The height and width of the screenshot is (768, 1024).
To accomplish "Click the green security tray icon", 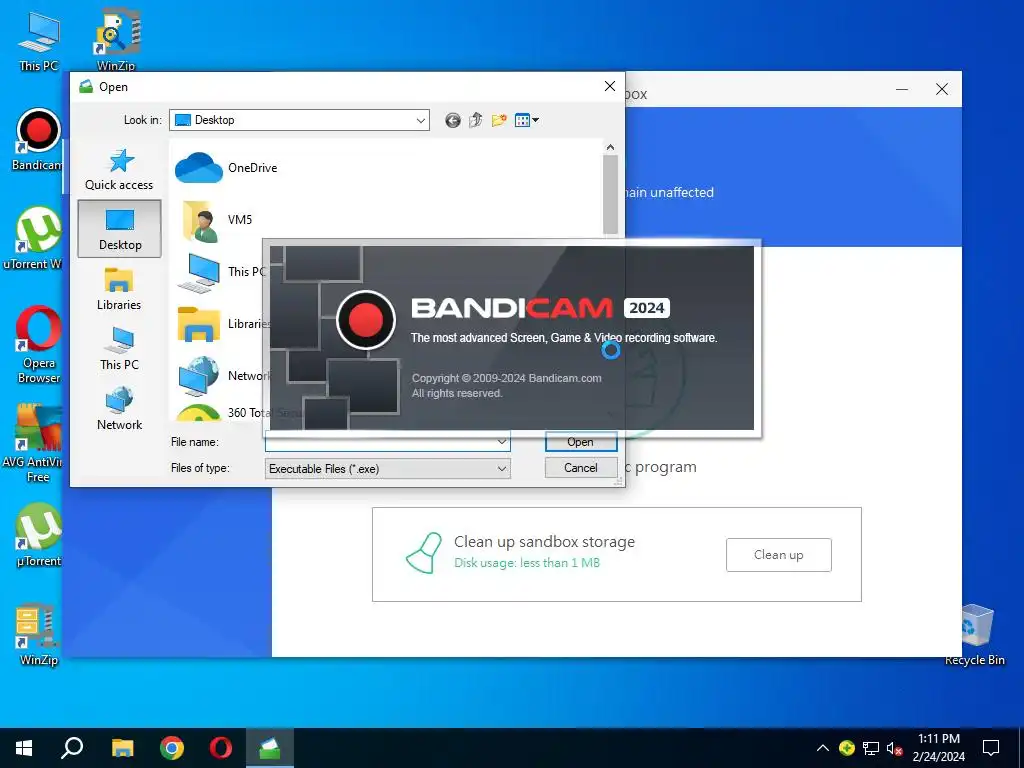I will (847, 748).
